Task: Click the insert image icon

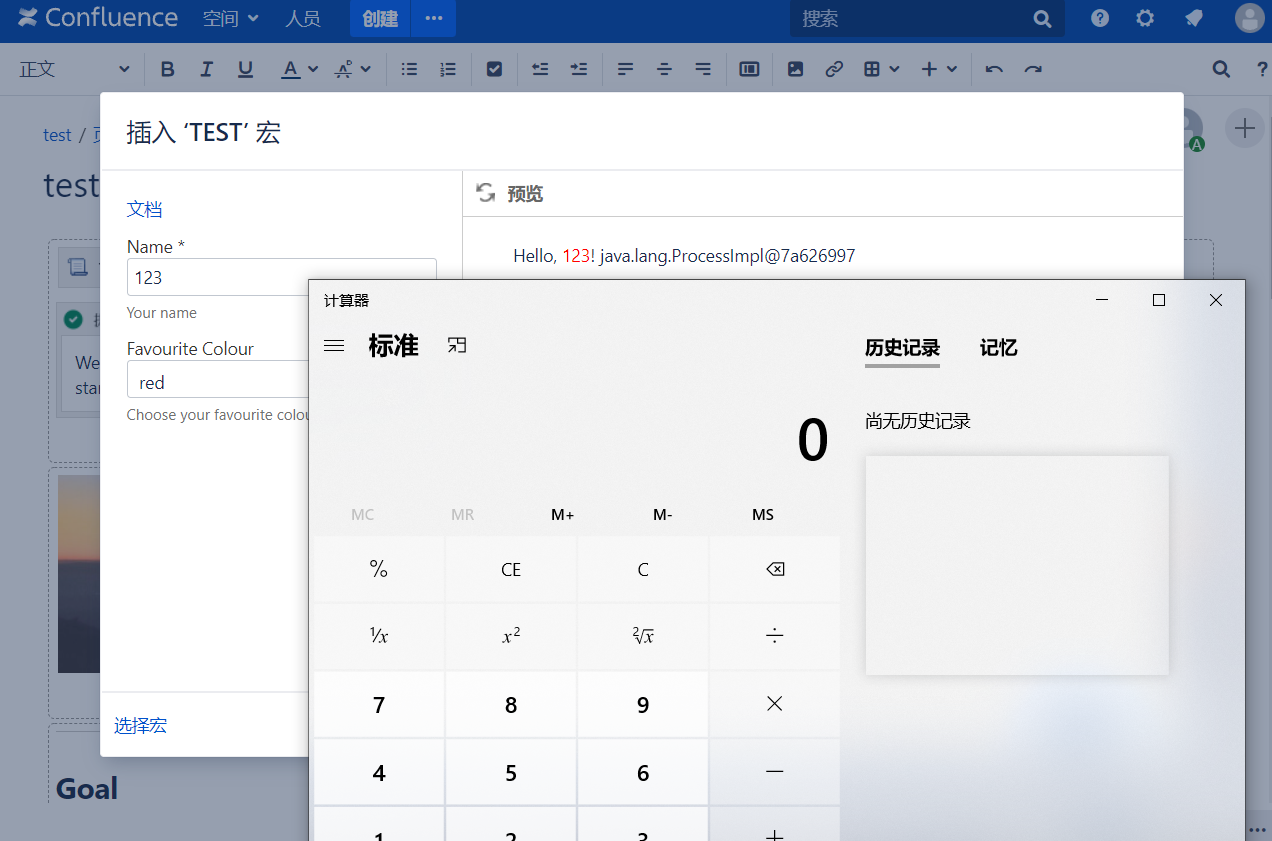Action: (x=795, y=69)
